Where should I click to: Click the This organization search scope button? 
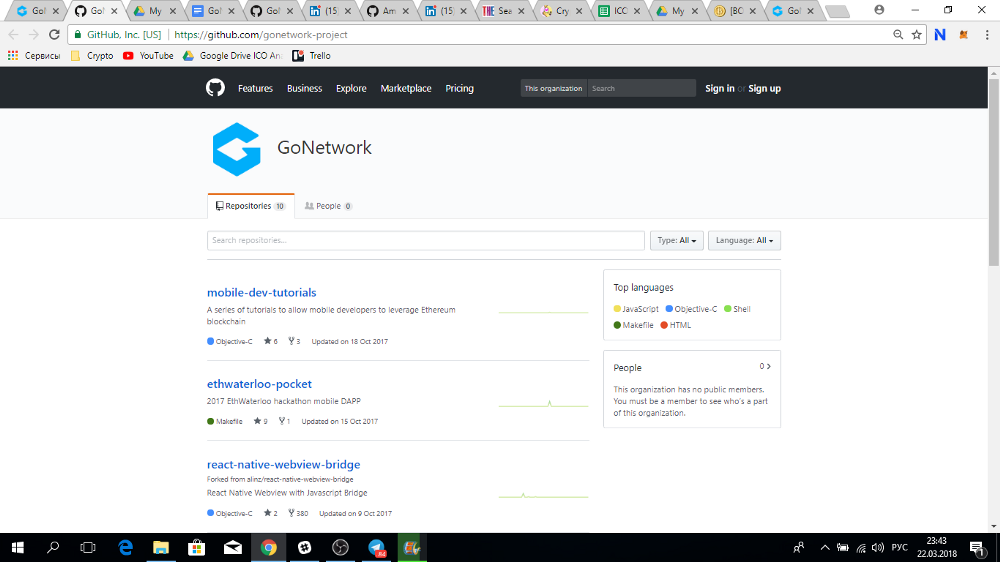[553, 88]
